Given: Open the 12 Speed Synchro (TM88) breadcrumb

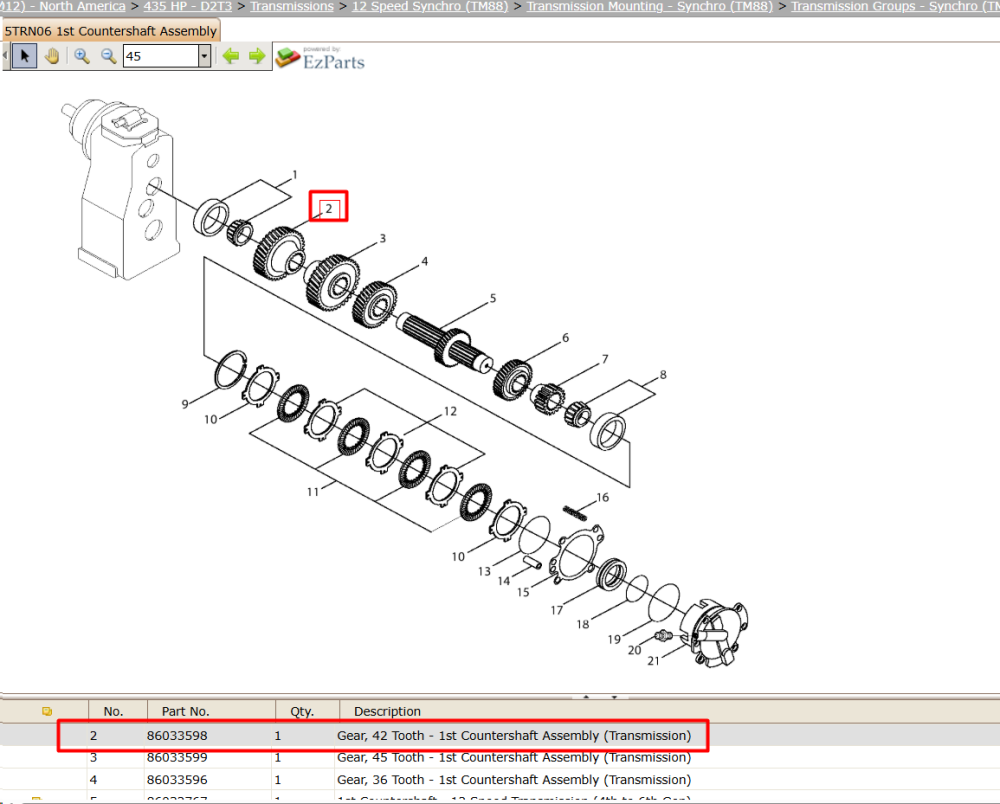Looking at the screenshot, I should coord(430,6).
